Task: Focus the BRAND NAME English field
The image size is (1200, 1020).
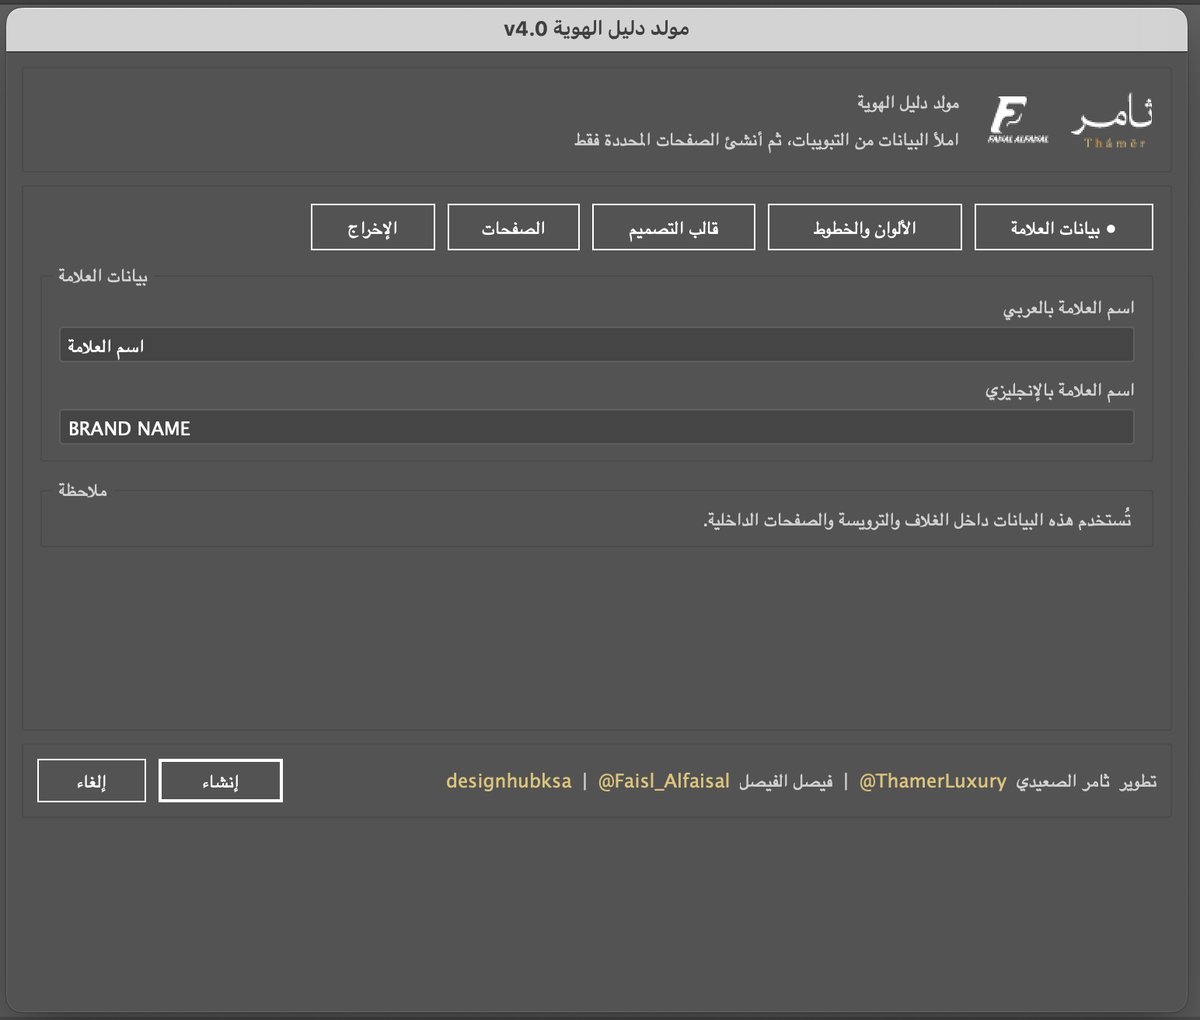Action: [x=596, y=427]
